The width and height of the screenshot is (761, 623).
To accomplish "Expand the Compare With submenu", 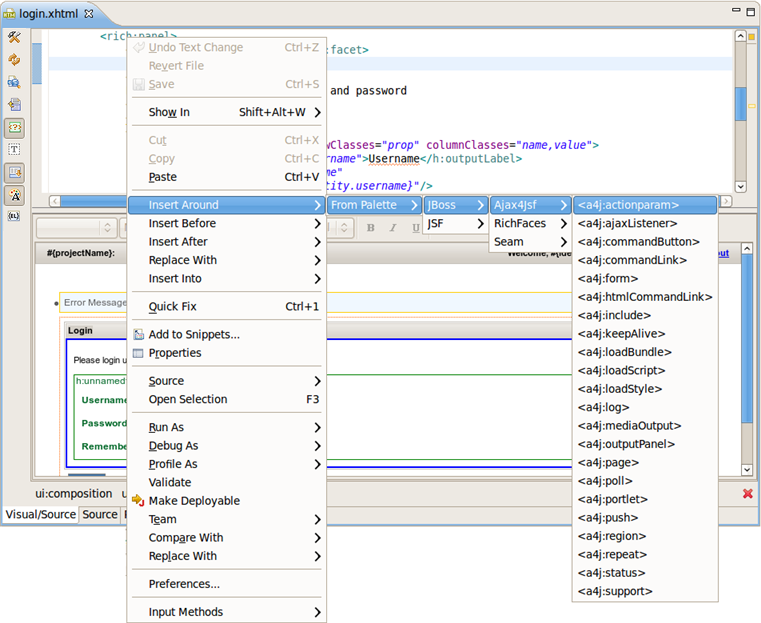I will click(227, 538).
